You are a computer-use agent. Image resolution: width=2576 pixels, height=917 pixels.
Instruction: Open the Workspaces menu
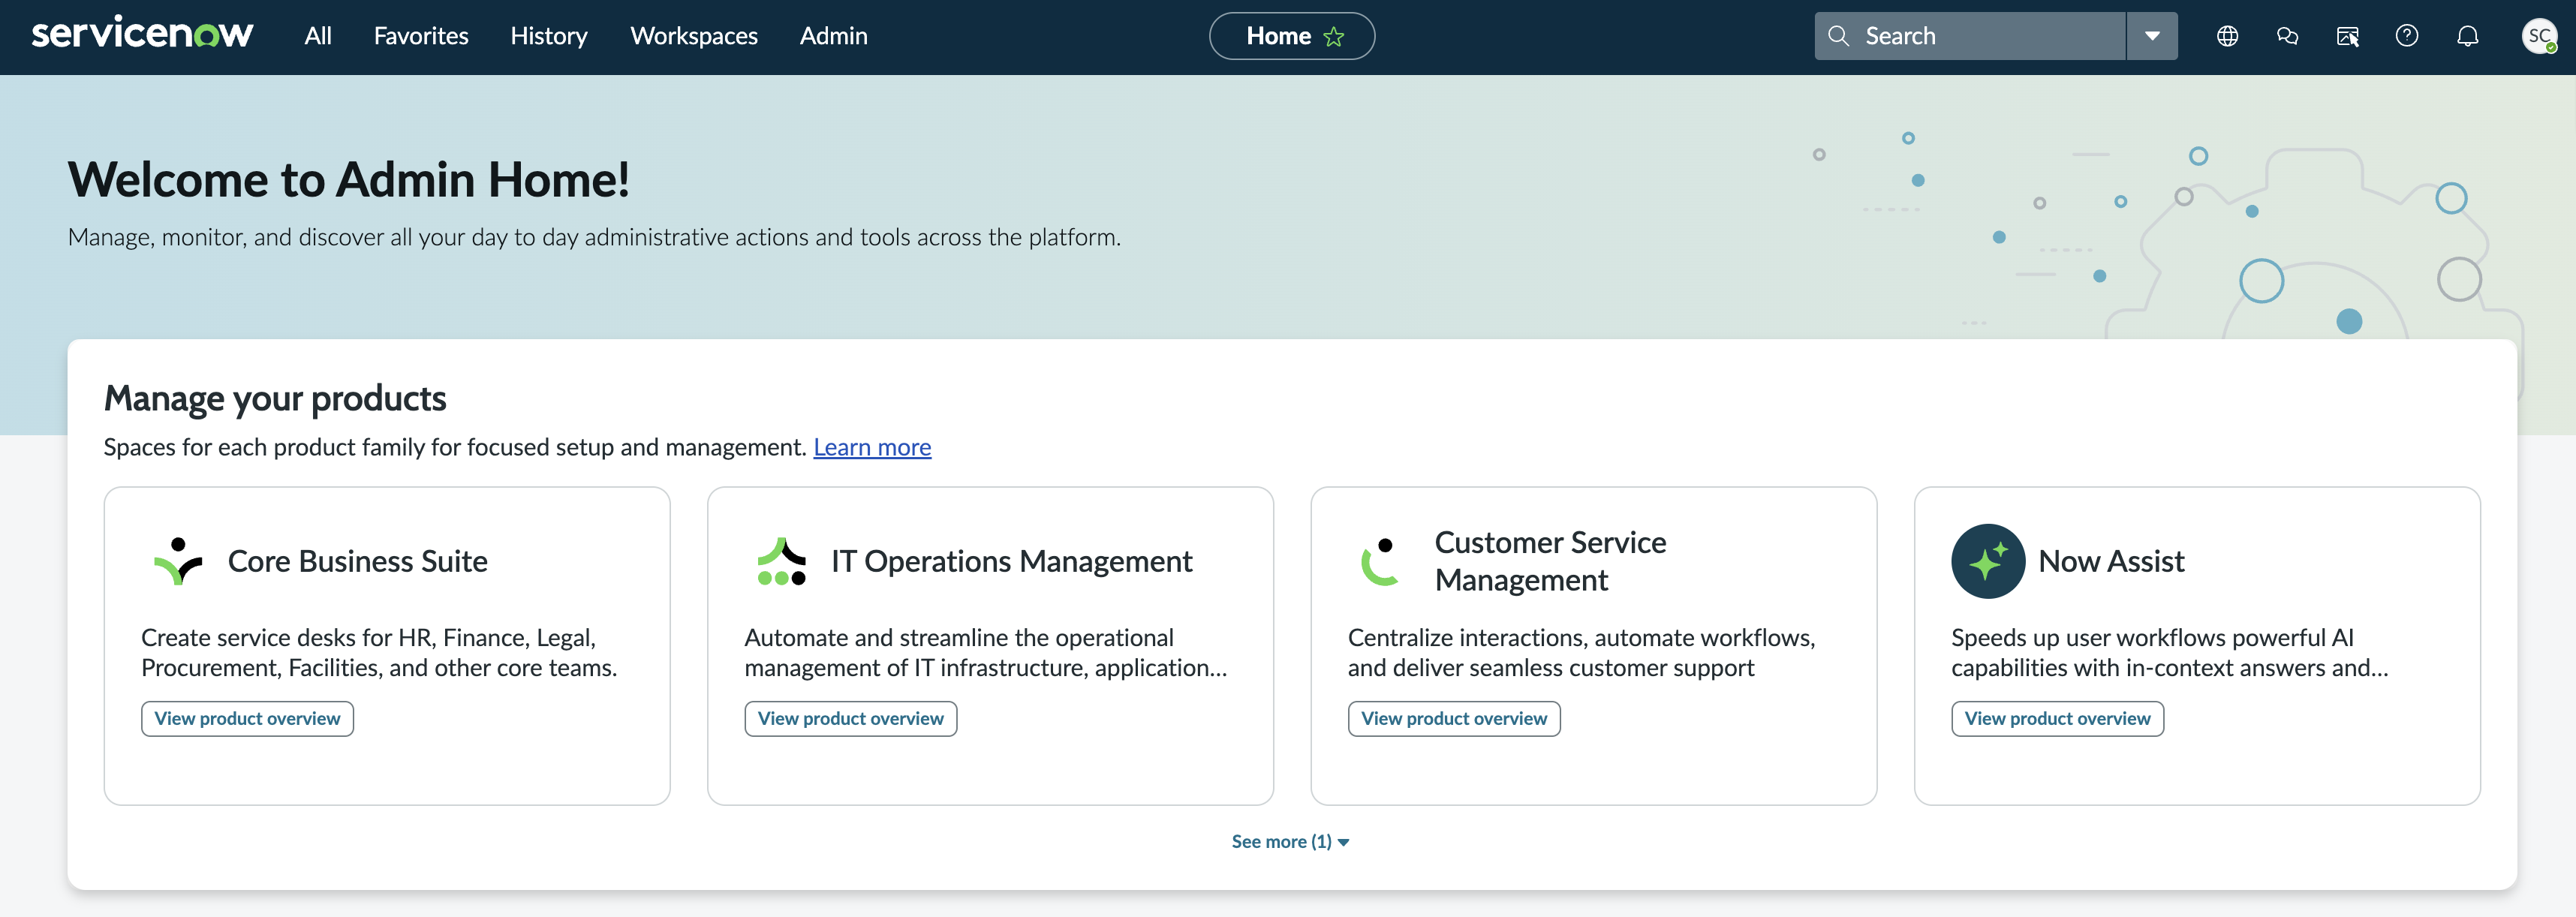click(694, 36)
